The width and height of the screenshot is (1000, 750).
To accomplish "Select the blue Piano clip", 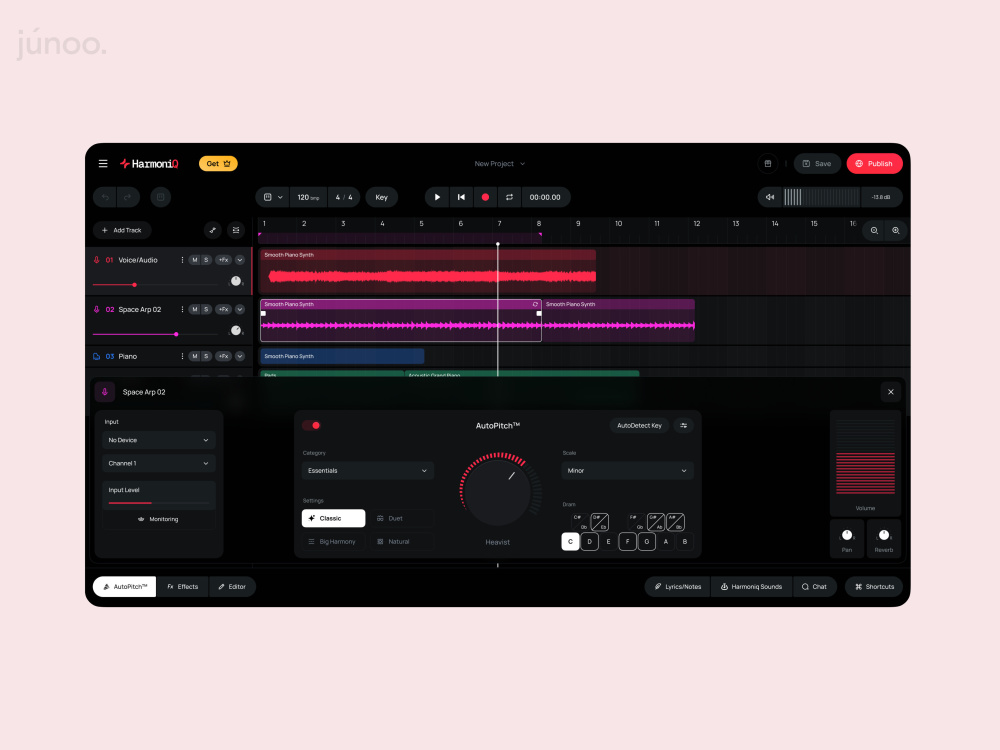I will 342,357.
